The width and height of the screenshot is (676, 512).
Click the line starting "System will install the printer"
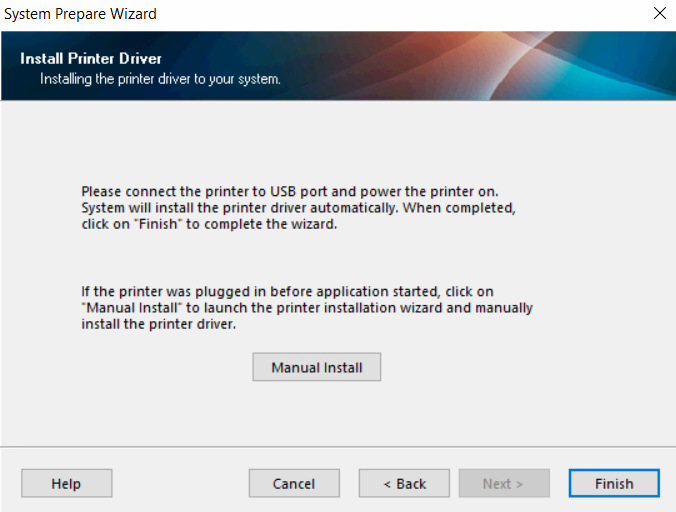(x=297, y=207)
